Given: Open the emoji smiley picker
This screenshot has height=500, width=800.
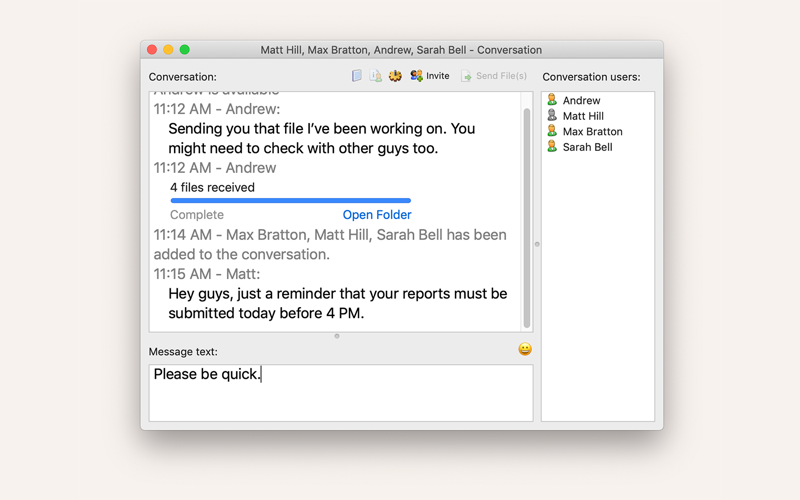Looking at the screenshot, I should click(525, 349).
